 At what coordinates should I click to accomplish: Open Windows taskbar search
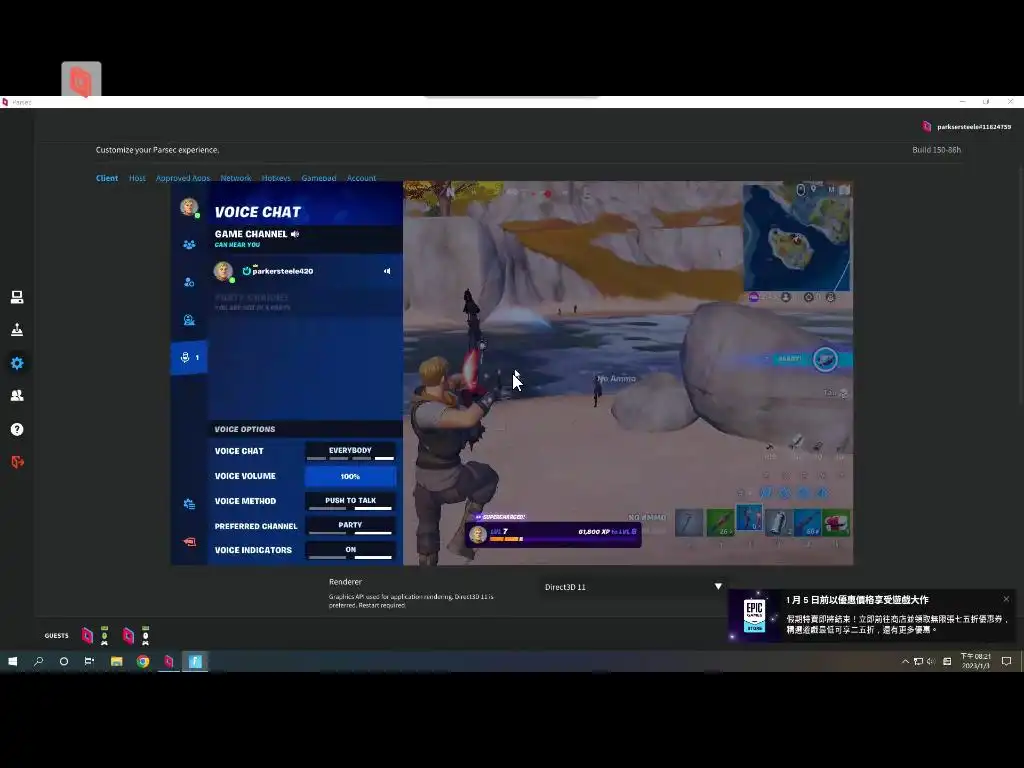38,662
